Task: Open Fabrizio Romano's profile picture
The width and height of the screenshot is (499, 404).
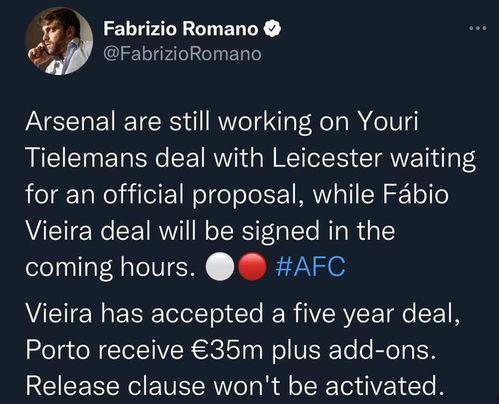Action: pyautogui.click(x=59, y=41)
